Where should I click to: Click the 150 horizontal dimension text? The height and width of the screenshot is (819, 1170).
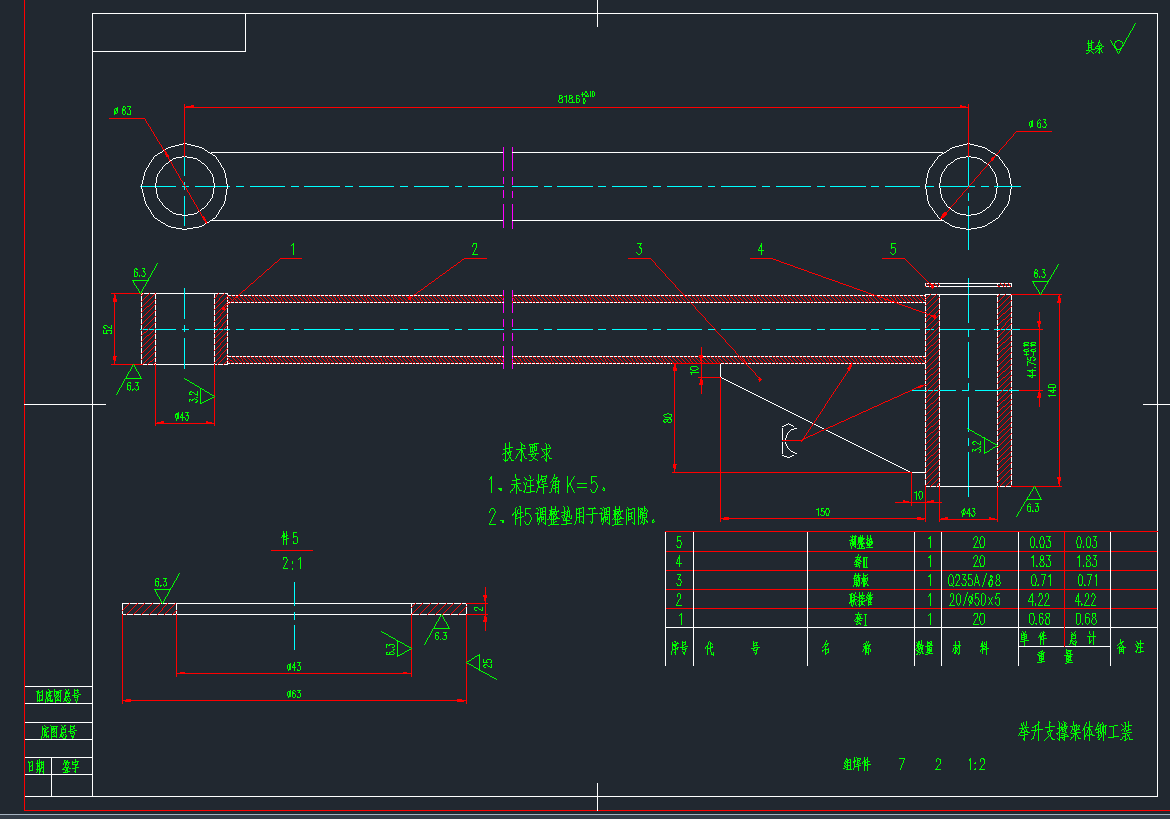click(x=822, y=512)
